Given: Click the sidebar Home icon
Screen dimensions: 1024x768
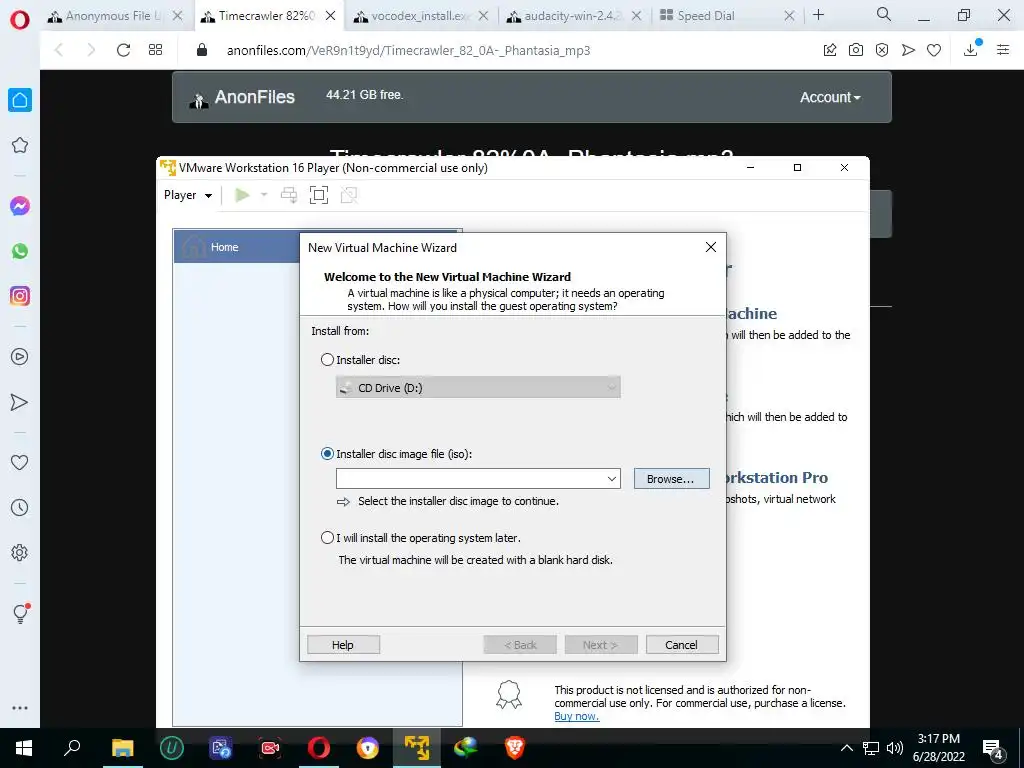Looking at the screenshot, I should (20, 100).
